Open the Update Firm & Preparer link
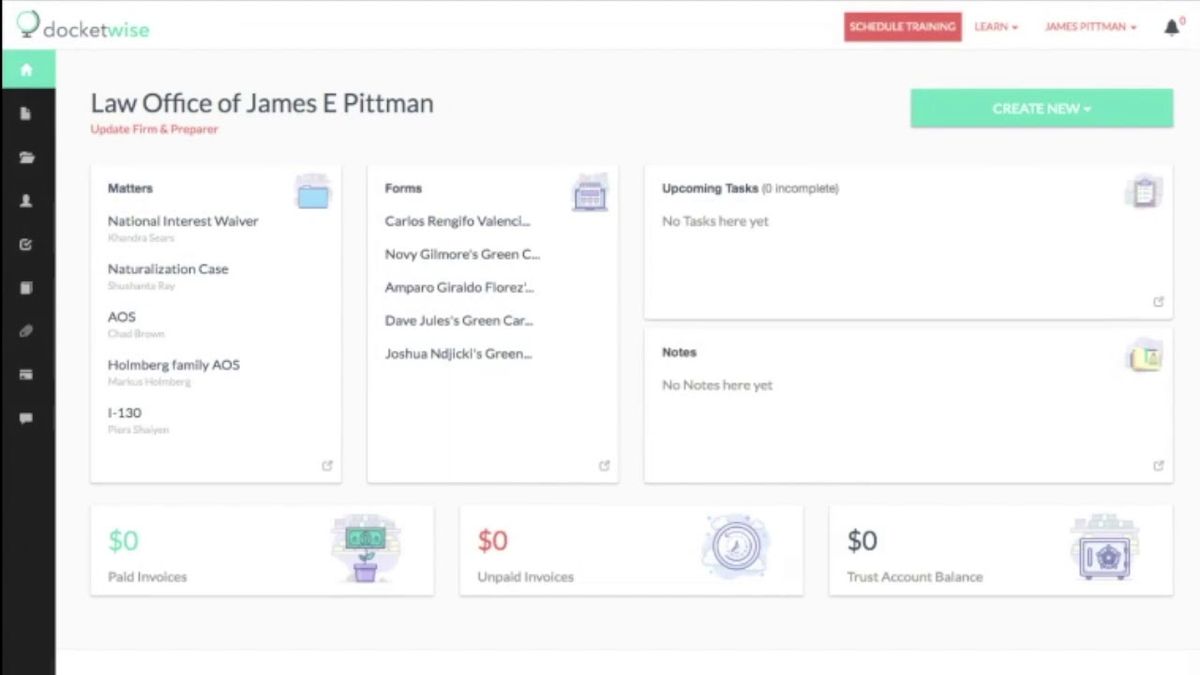The width and height of the screenshot is (1200, 675). (x=154, y=130)
